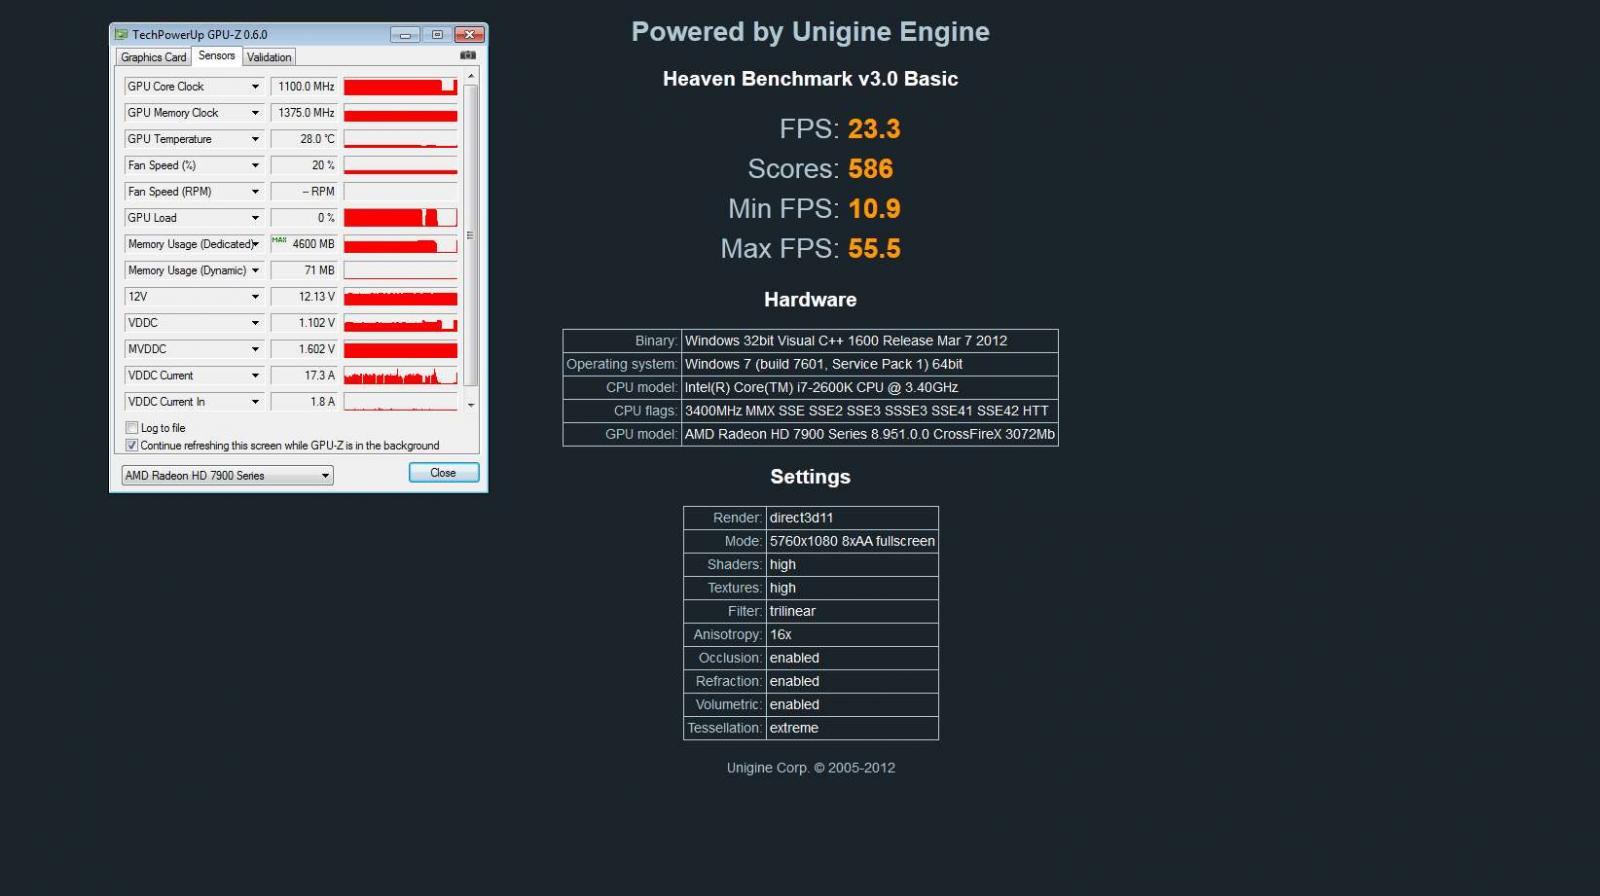The height and width of the screenshot is (896, 1600).
Task: Click the 1375.0 MHz memory clock value
Action: click(304, 113)
